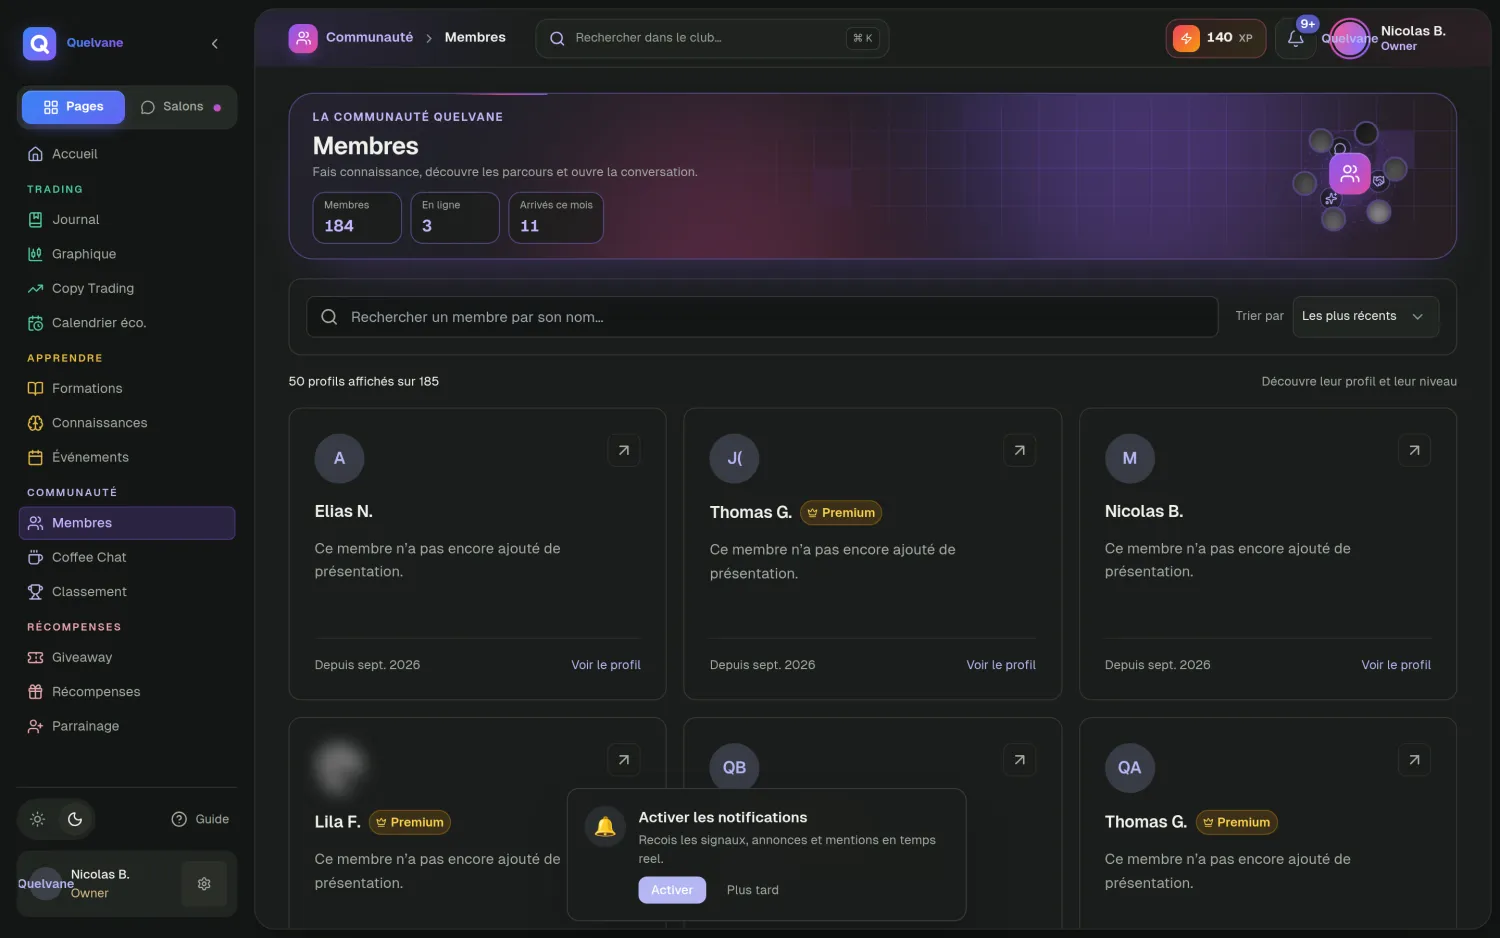
Task: Click the magnifier icon in member search
Action: (329, 317)
